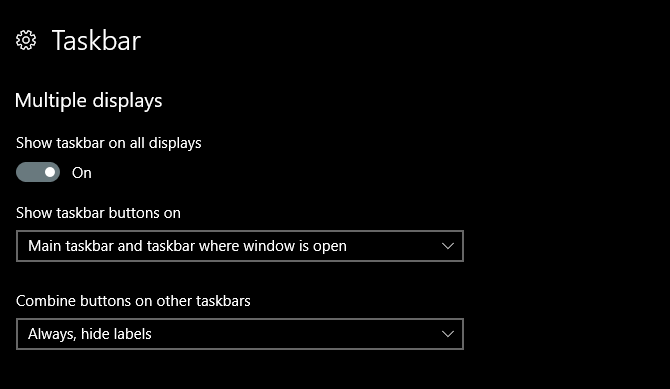Select the Main taskbar and taskbar where window is open text
670x389 pixels.
[187, 246]
